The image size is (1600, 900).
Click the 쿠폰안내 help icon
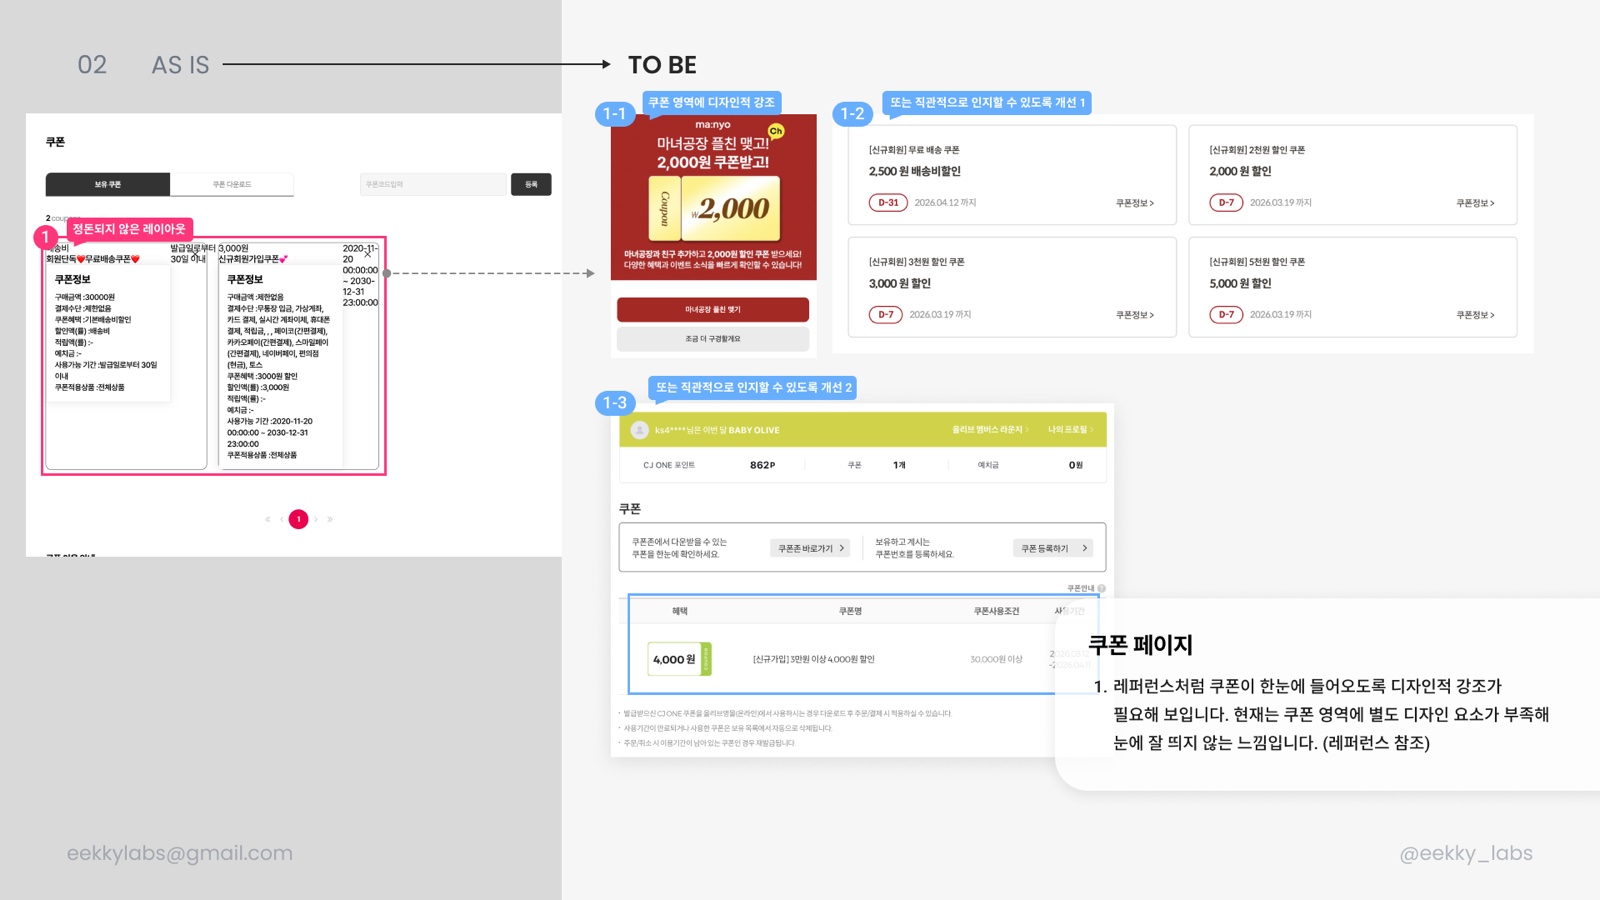pos(1101,589)
